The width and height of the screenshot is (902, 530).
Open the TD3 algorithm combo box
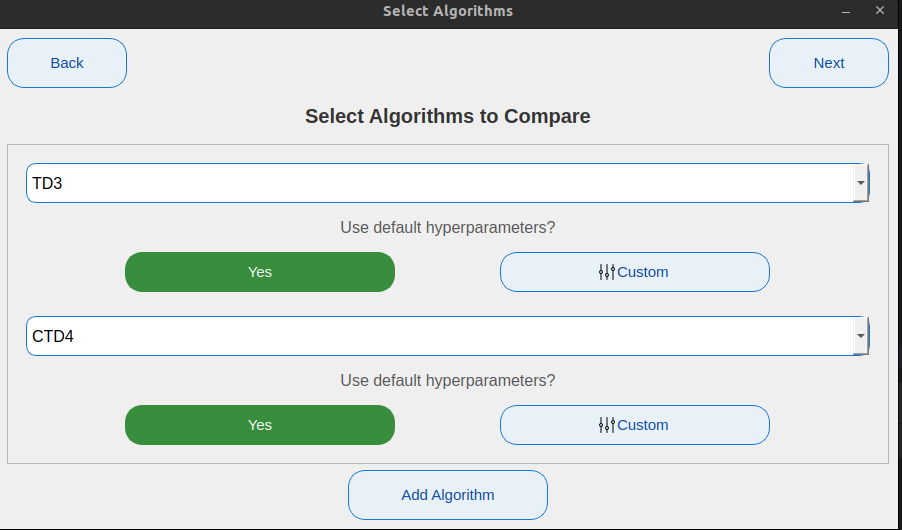(x=438, y=184)
